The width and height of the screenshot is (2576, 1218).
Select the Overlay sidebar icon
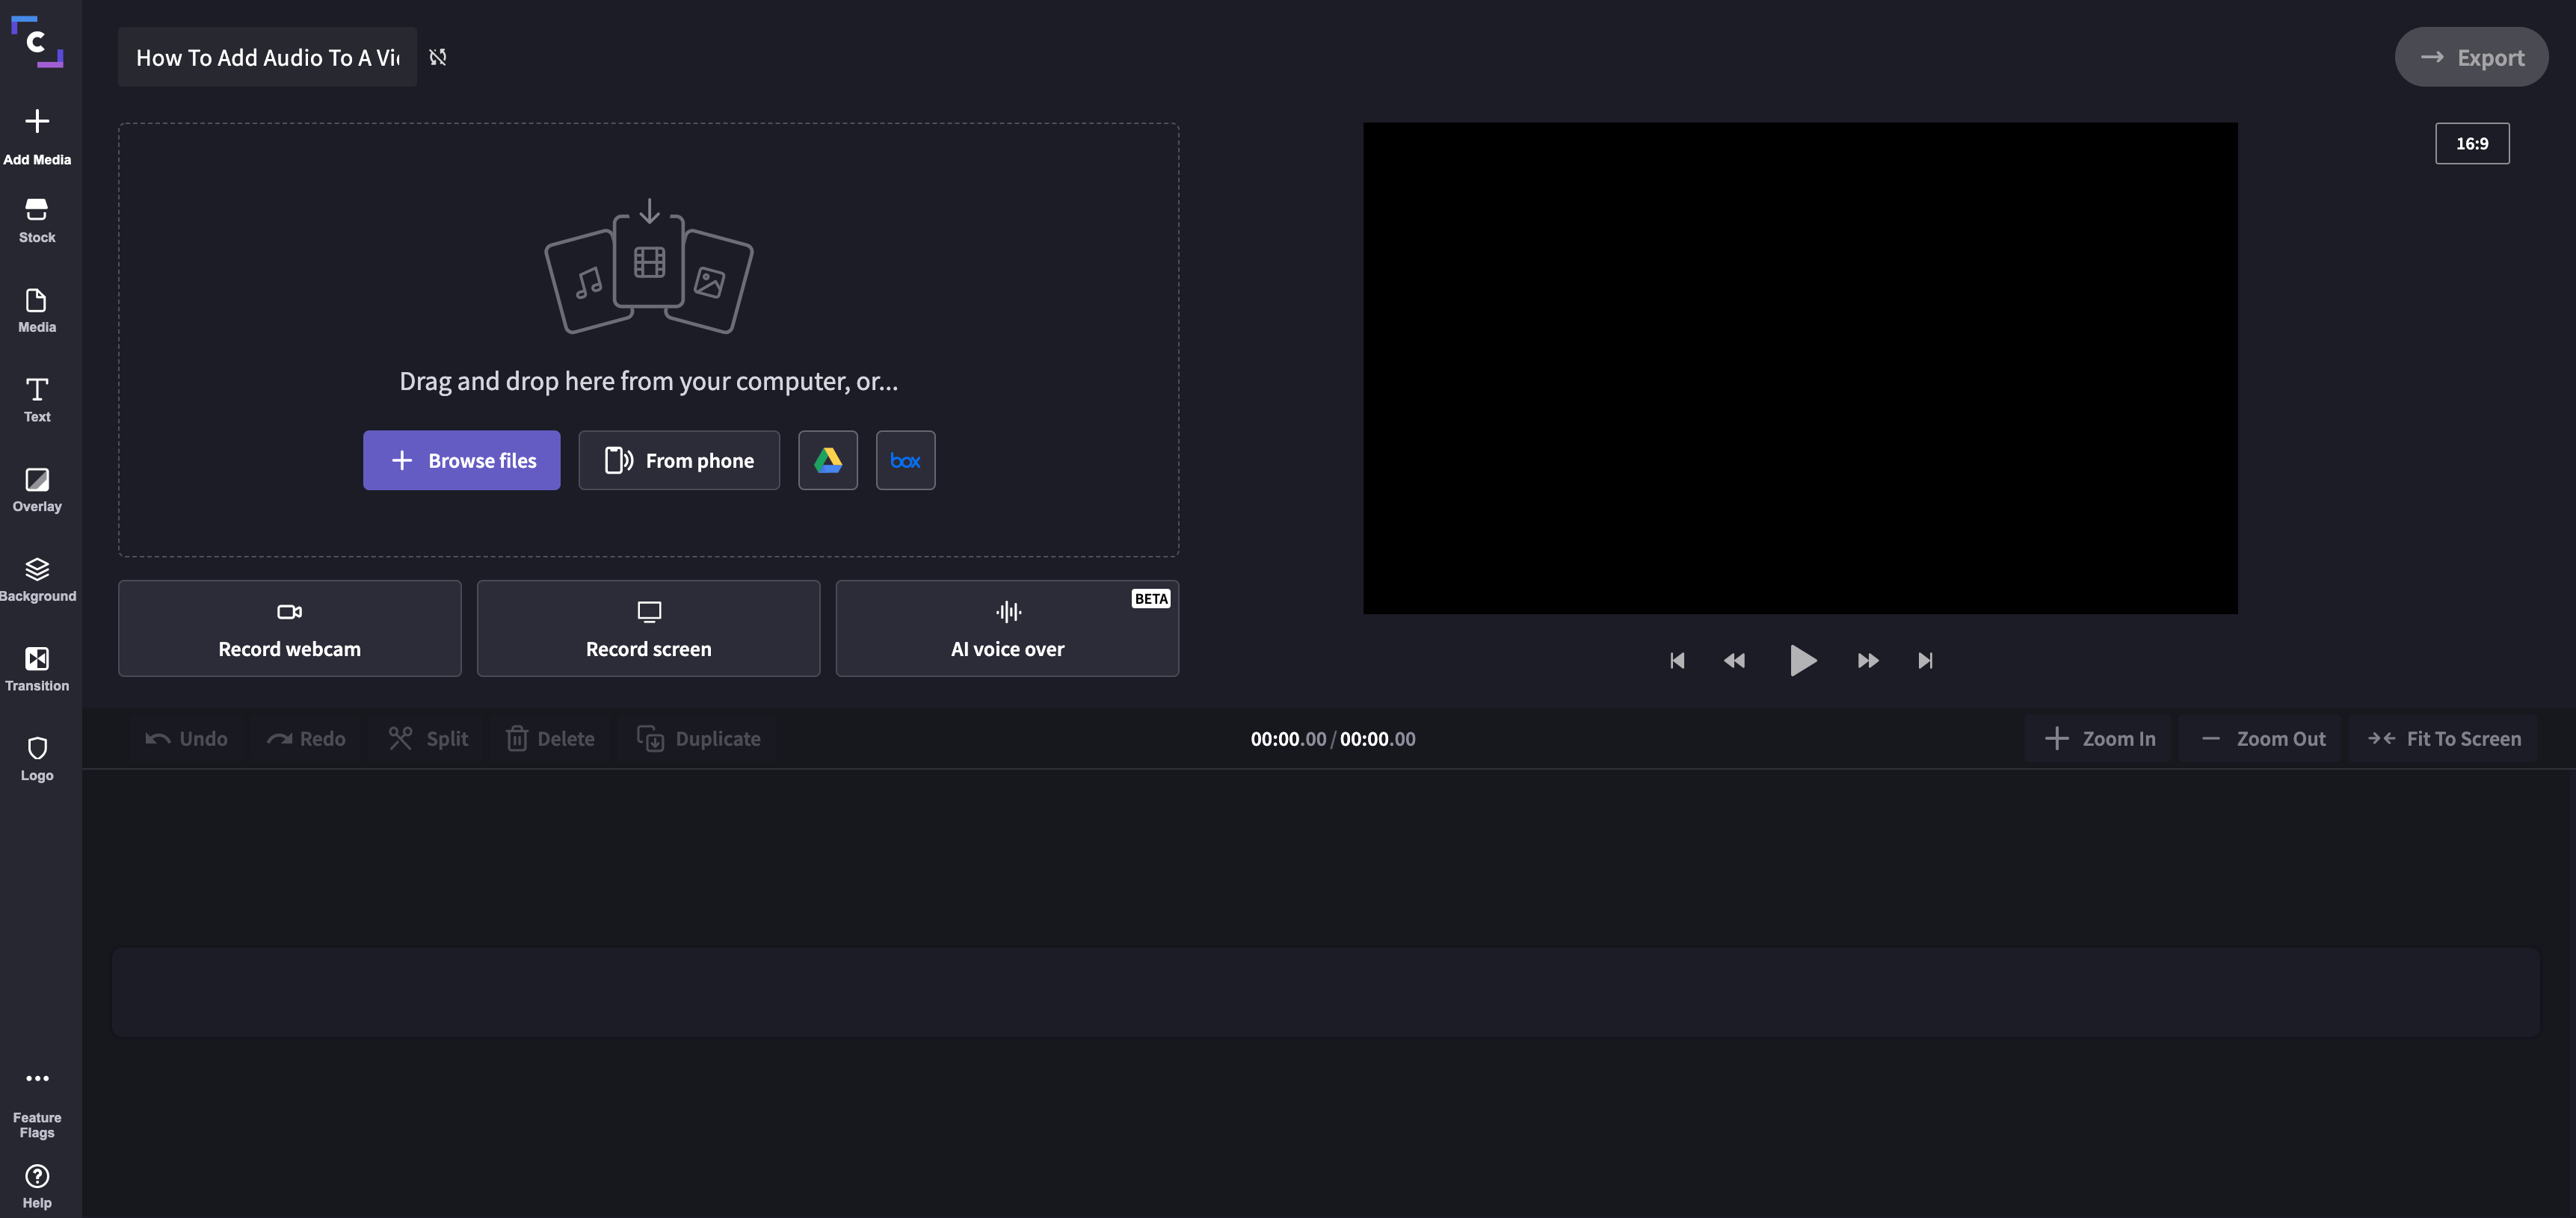tap(37, 489)
